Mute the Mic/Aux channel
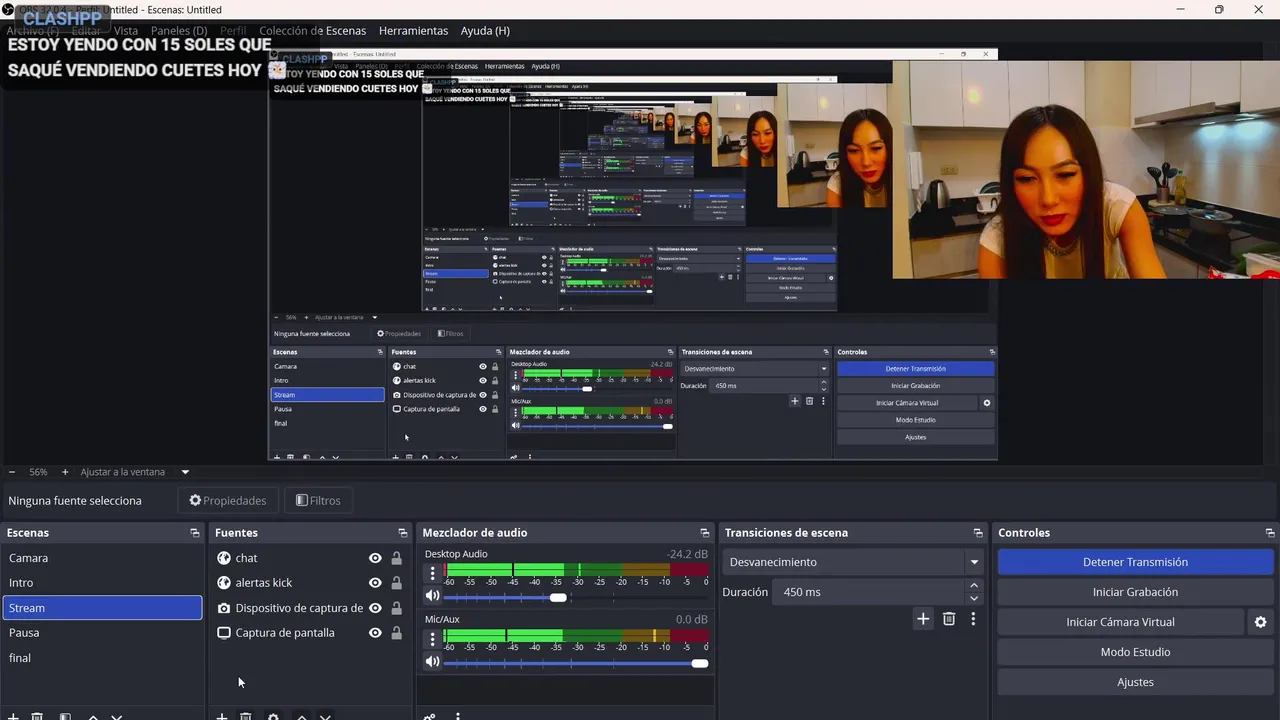1280x720 pixels. 432,662
